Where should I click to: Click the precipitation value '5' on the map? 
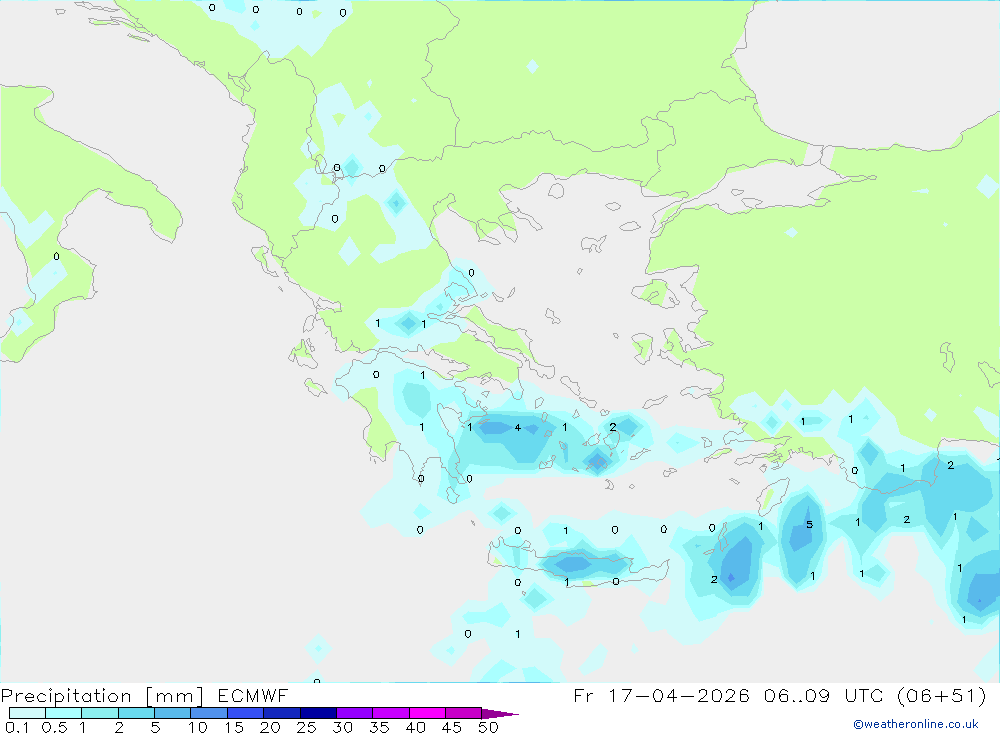[x=809, y=524]
